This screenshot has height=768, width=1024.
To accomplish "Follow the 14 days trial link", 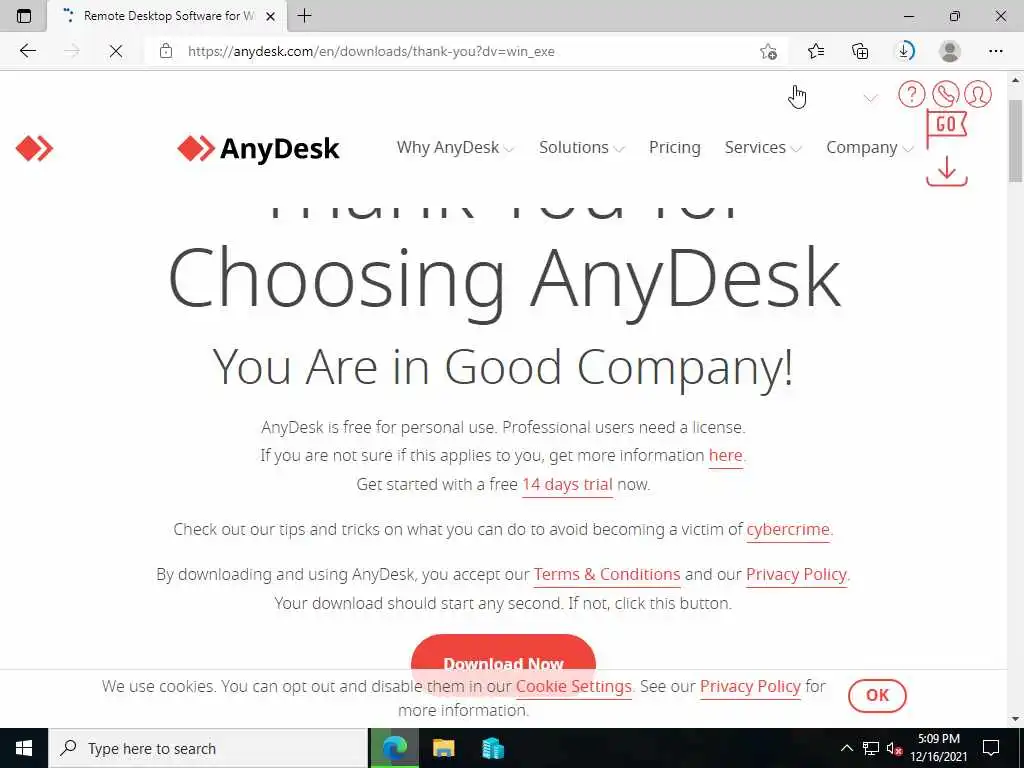I will tap(567, 485).
